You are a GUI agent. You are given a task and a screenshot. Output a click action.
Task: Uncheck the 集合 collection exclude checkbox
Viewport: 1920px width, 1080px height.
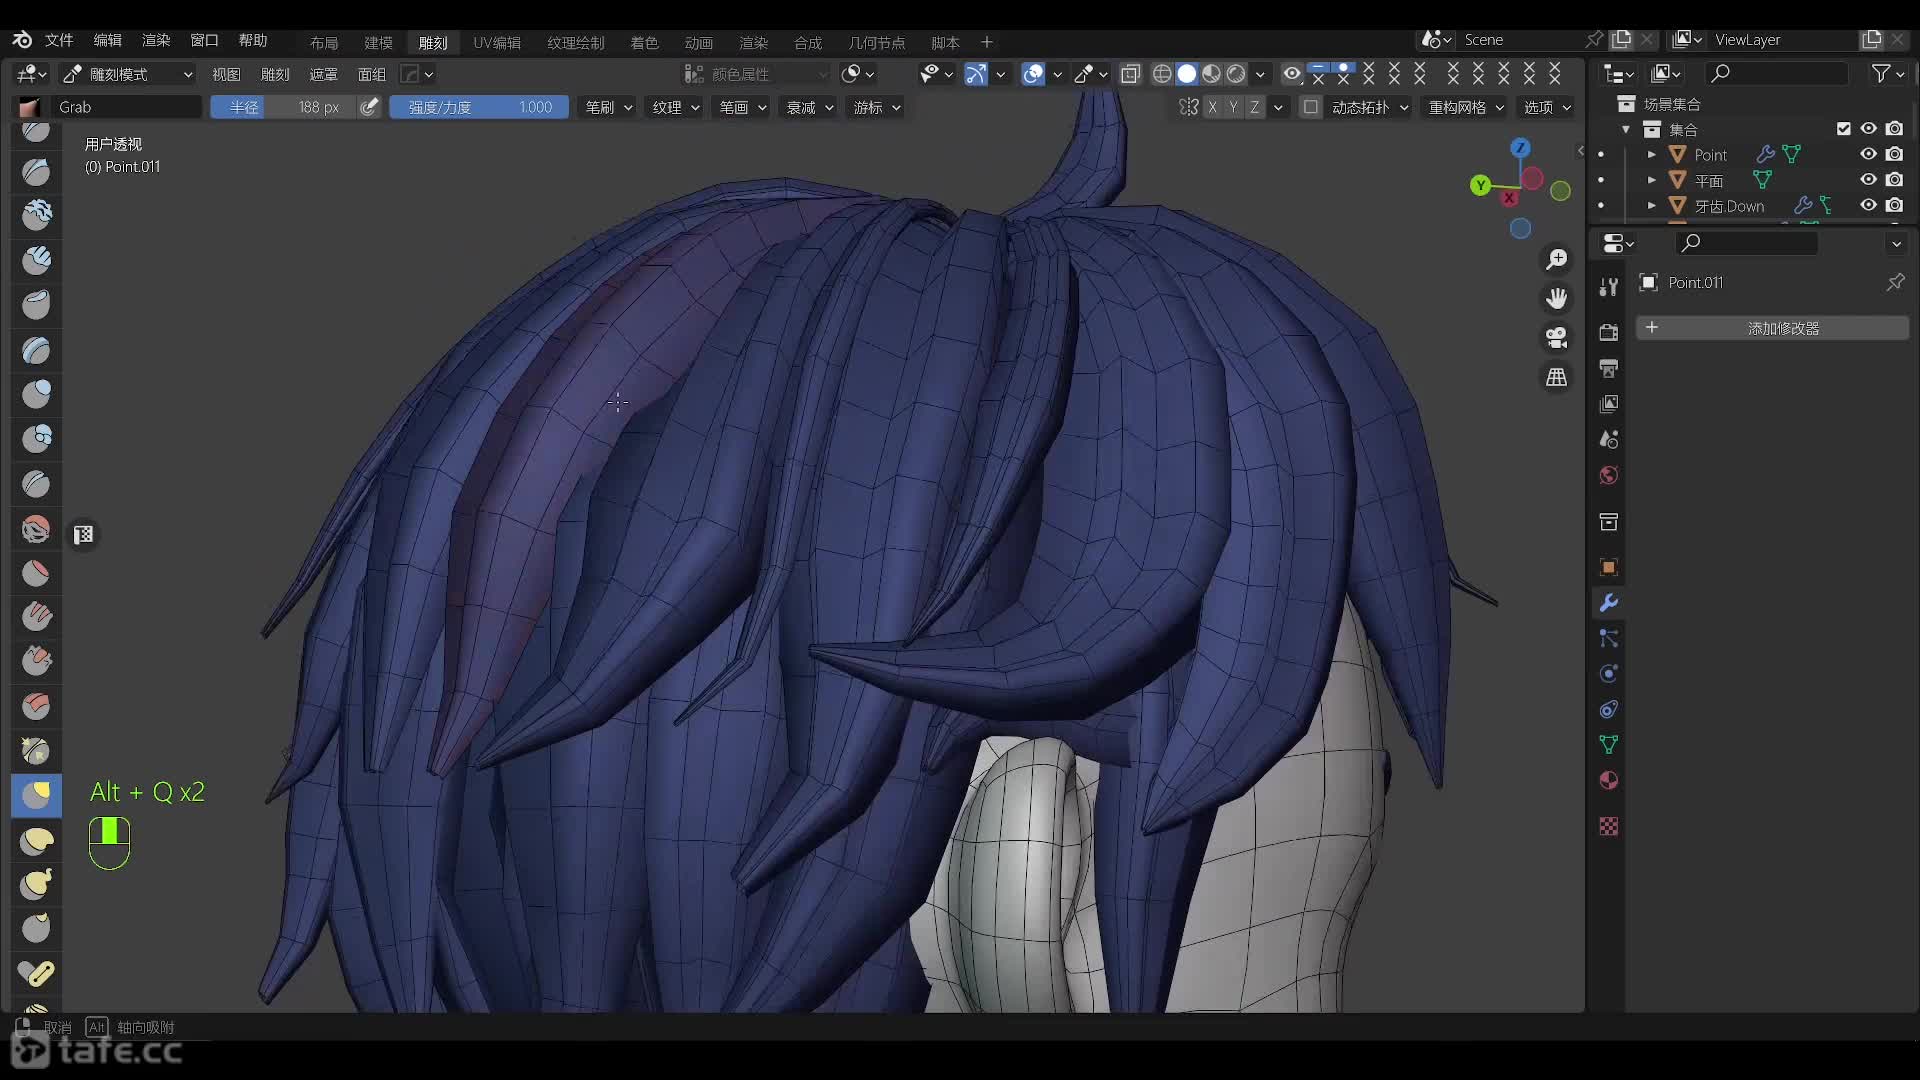(1843, 129)
